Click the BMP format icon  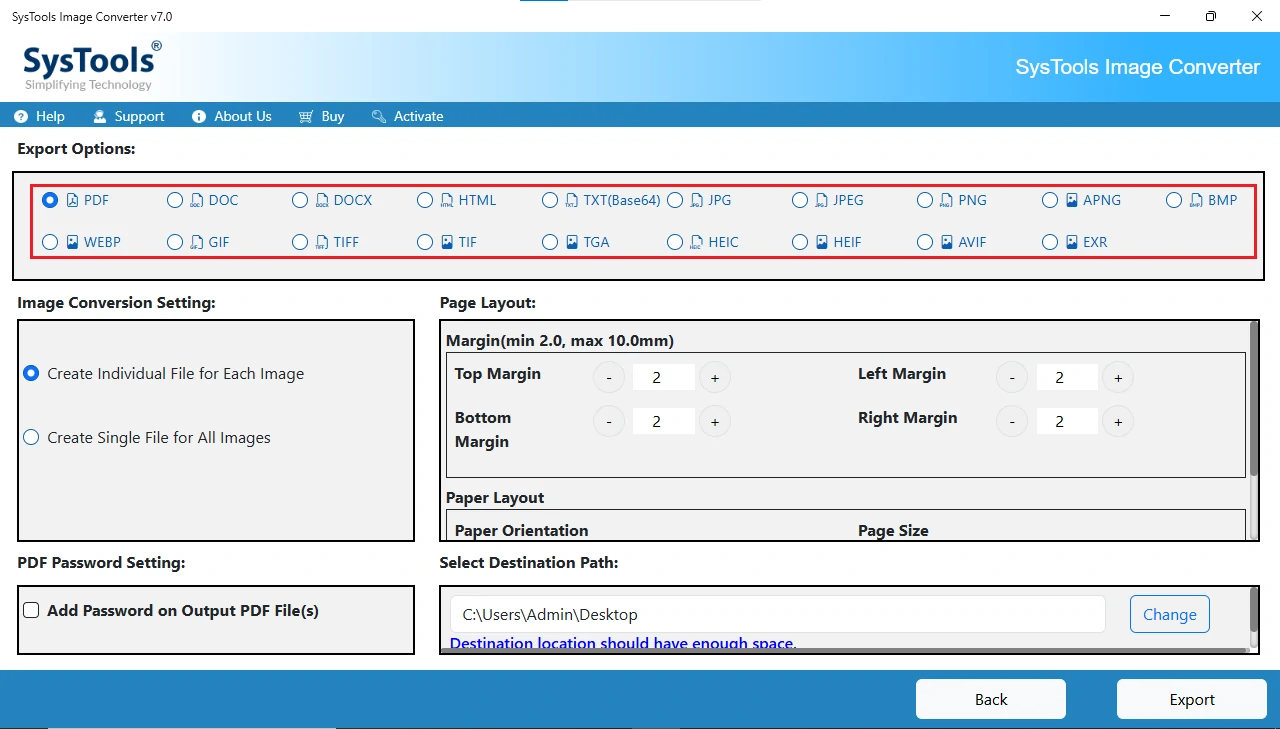1197,200
